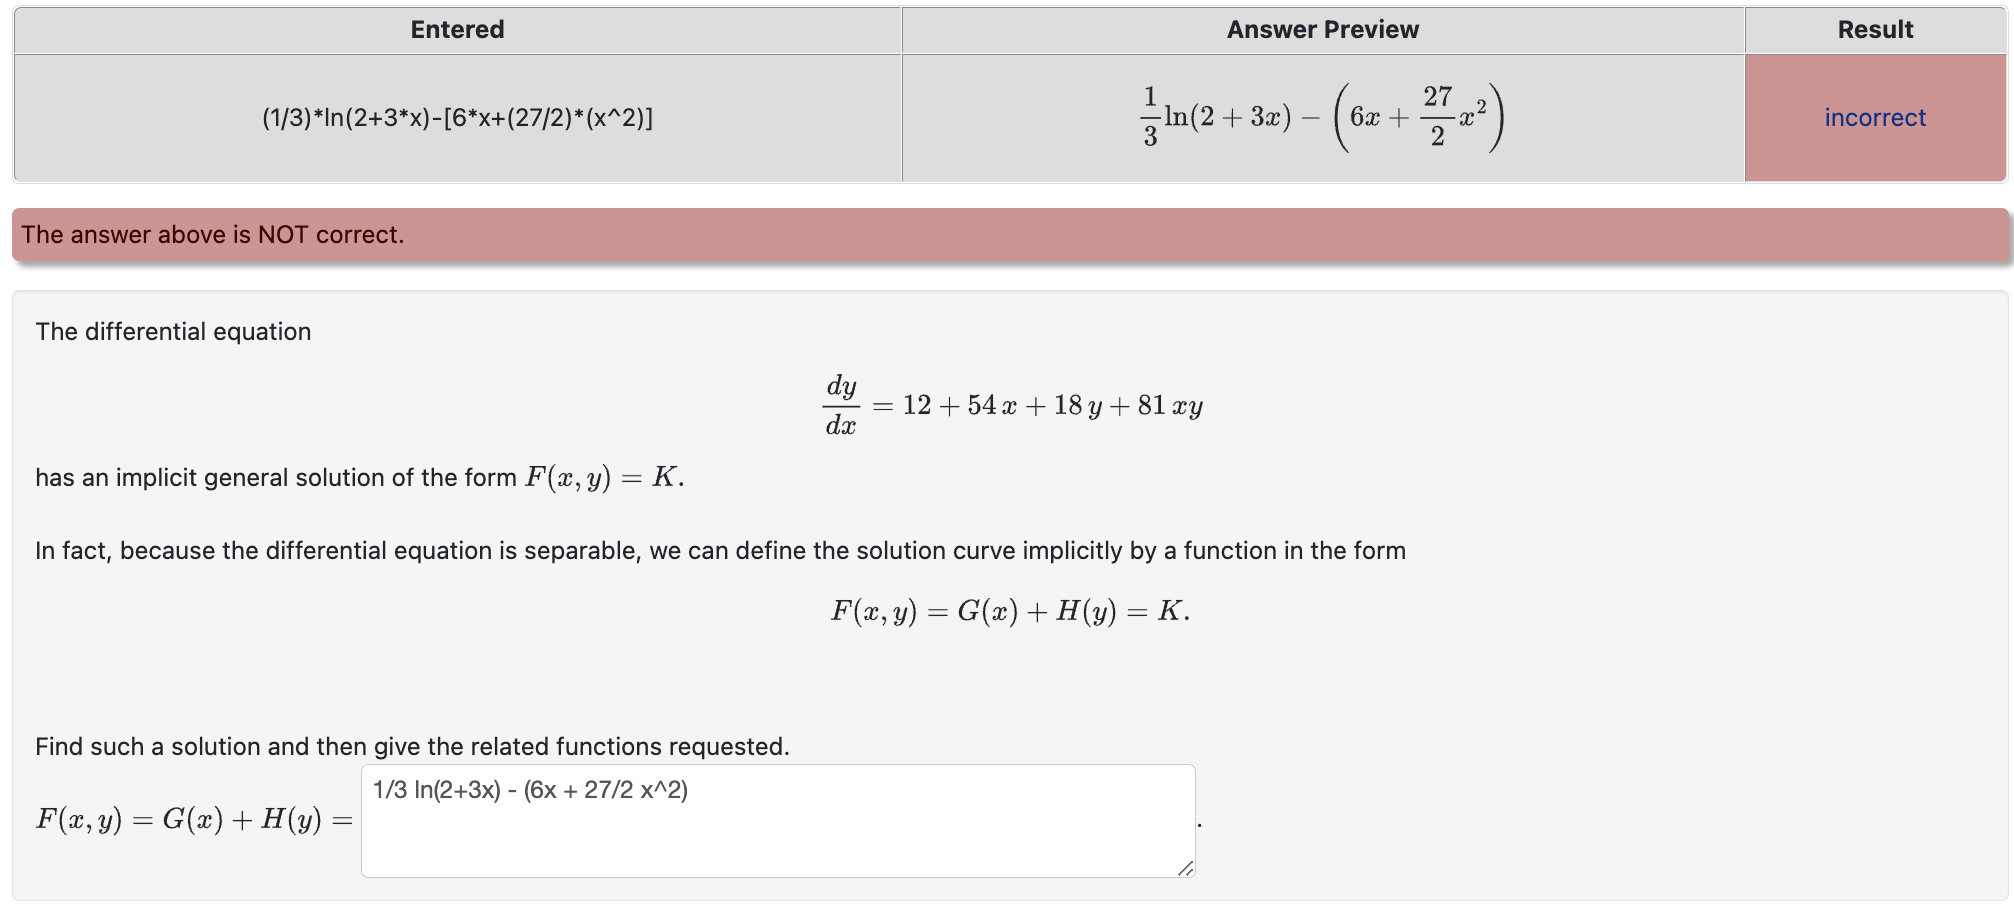The height and width of the screenshot is (924, 2014).
Task: Click the red incorrect result cell
Action: [1874, 117]
